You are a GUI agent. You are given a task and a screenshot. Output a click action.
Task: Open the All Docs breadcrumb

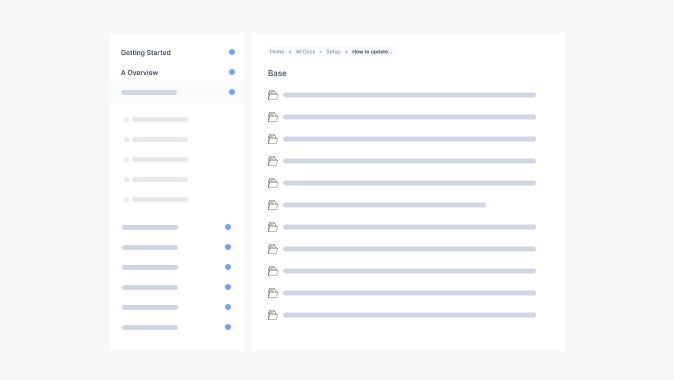pos(305,52)
